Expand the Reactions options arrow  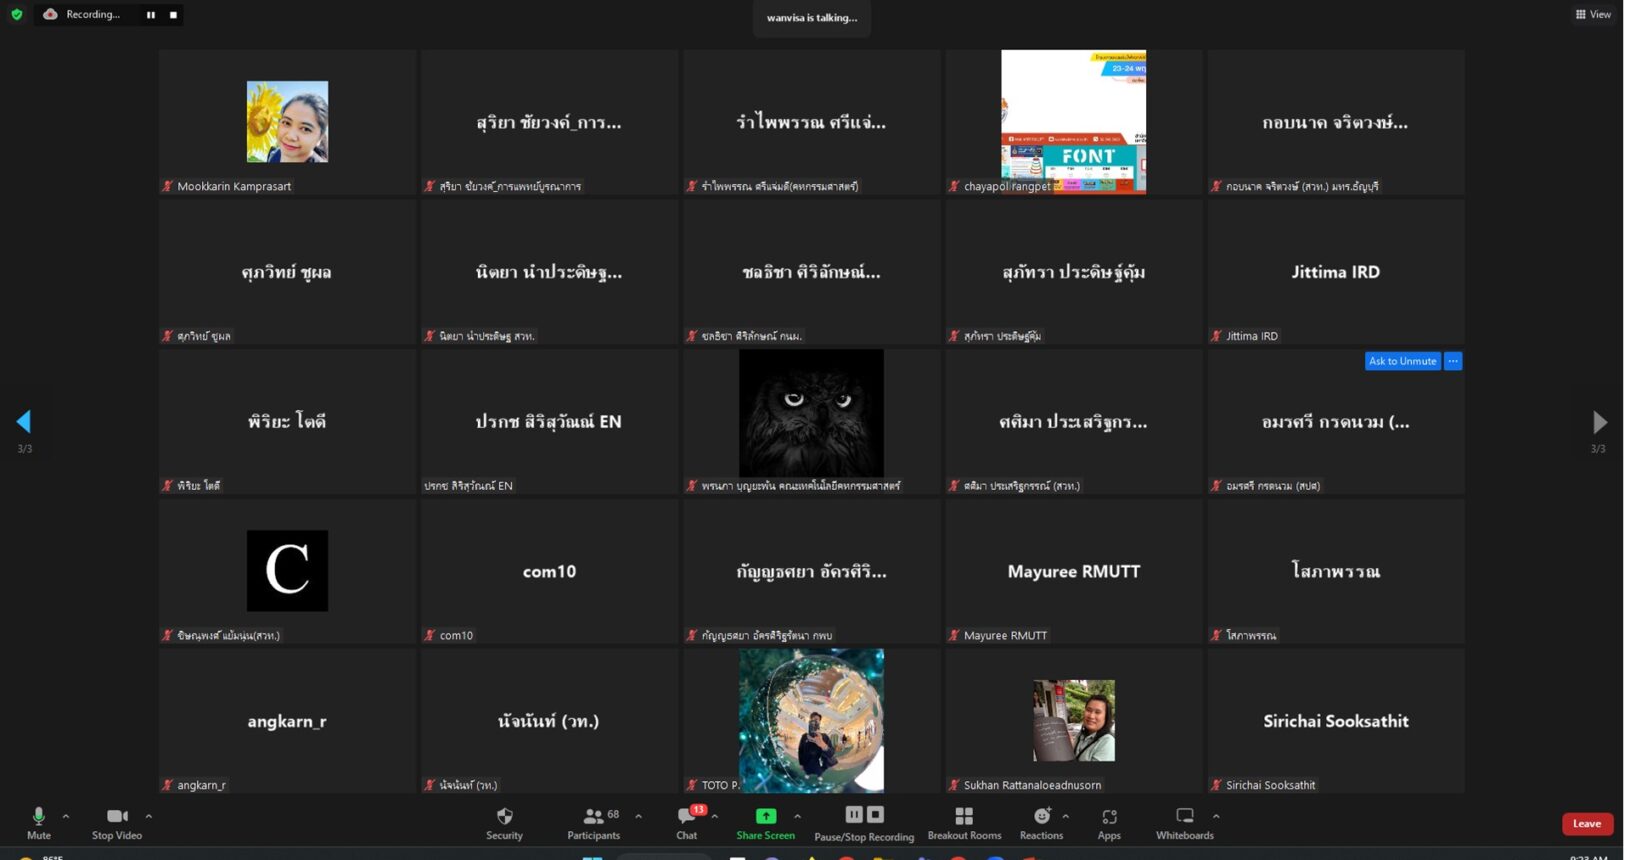(1066, 816)
